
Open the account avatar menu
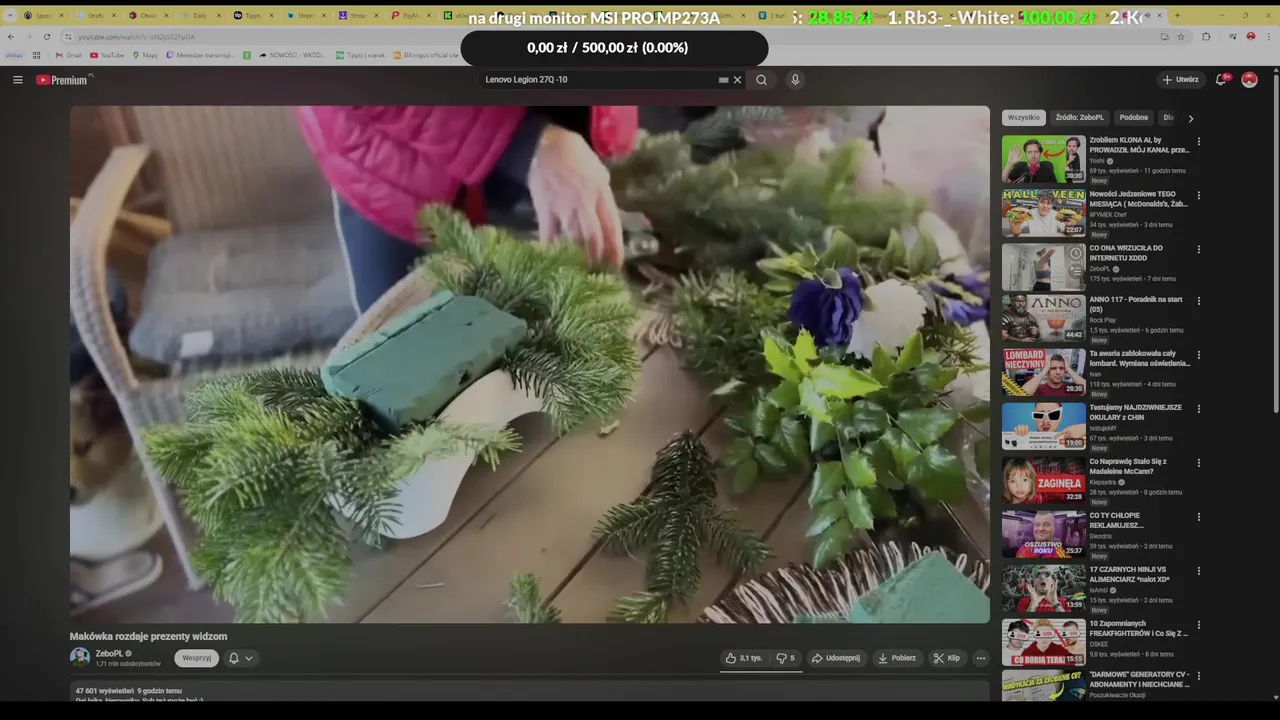coord(1249,80)
